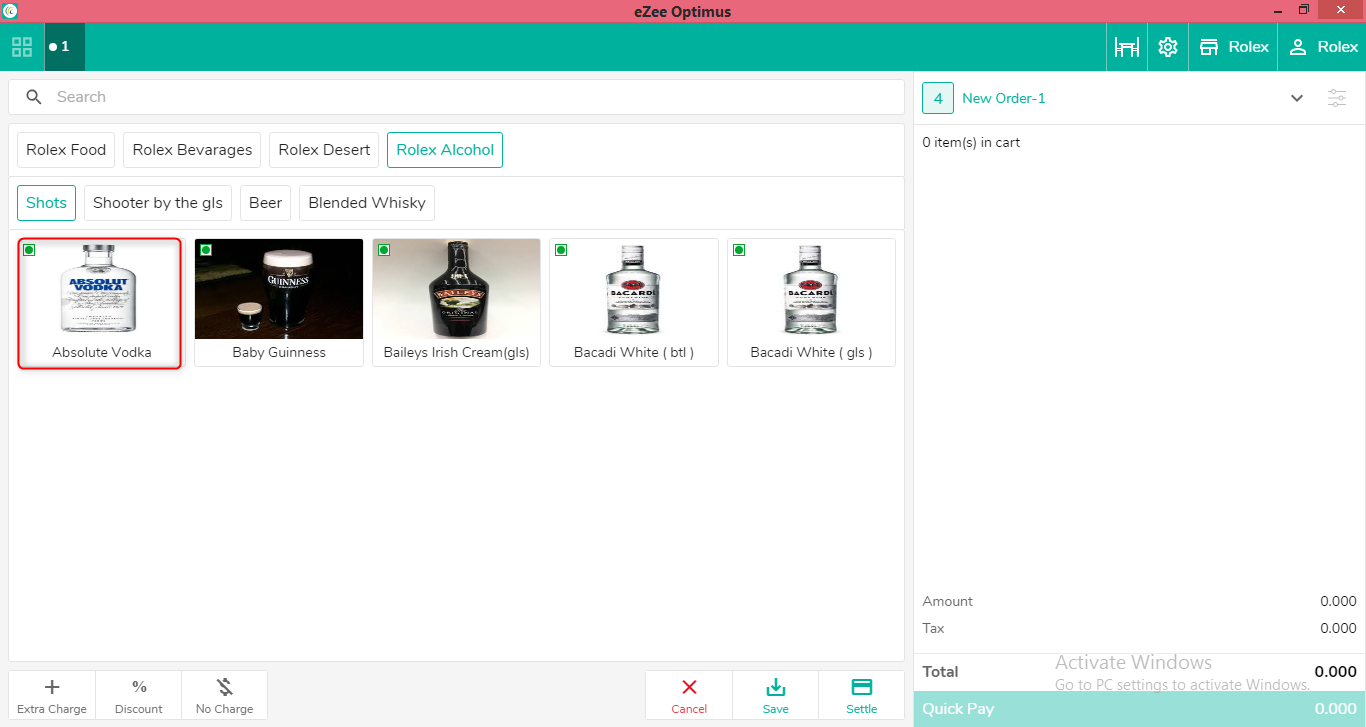Select the Shooter by the gls subcategory
This screenshot has width=1366, height=727.
158,203
